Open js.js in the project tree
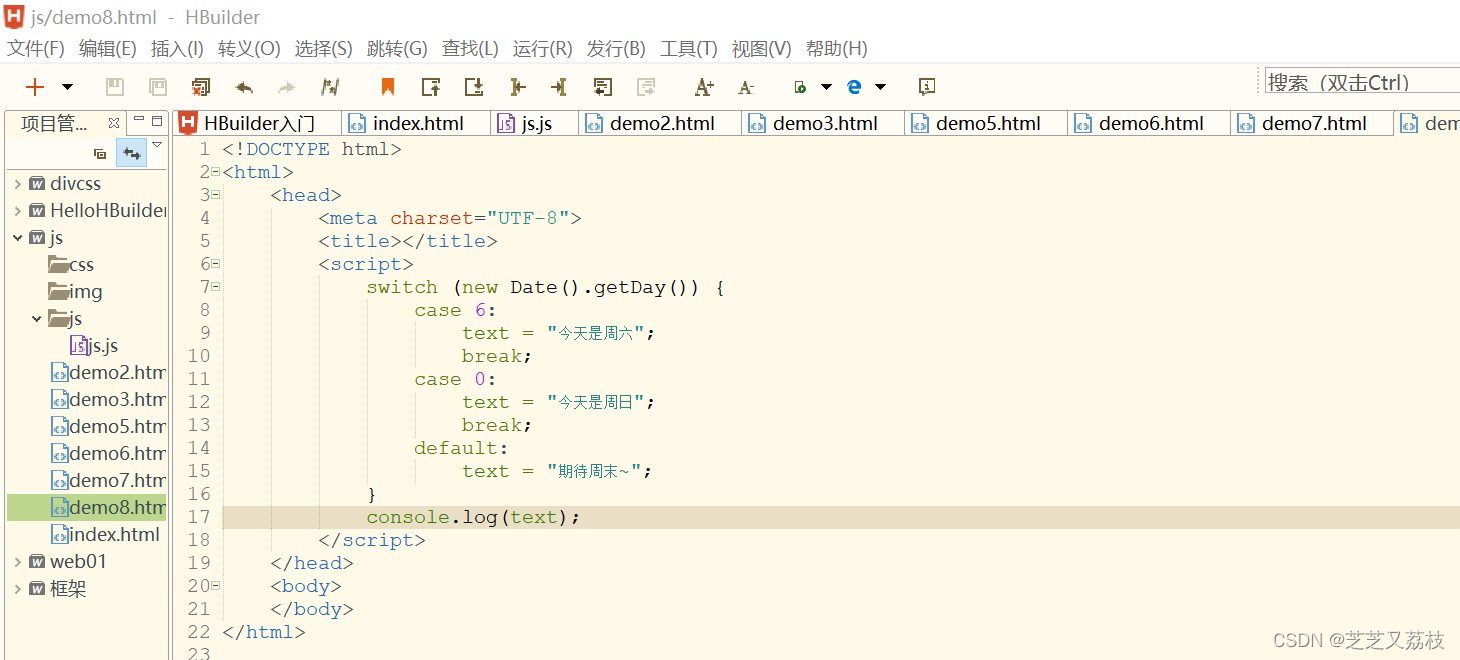Viewport: 1460px width, 660px height. [94, 346]
